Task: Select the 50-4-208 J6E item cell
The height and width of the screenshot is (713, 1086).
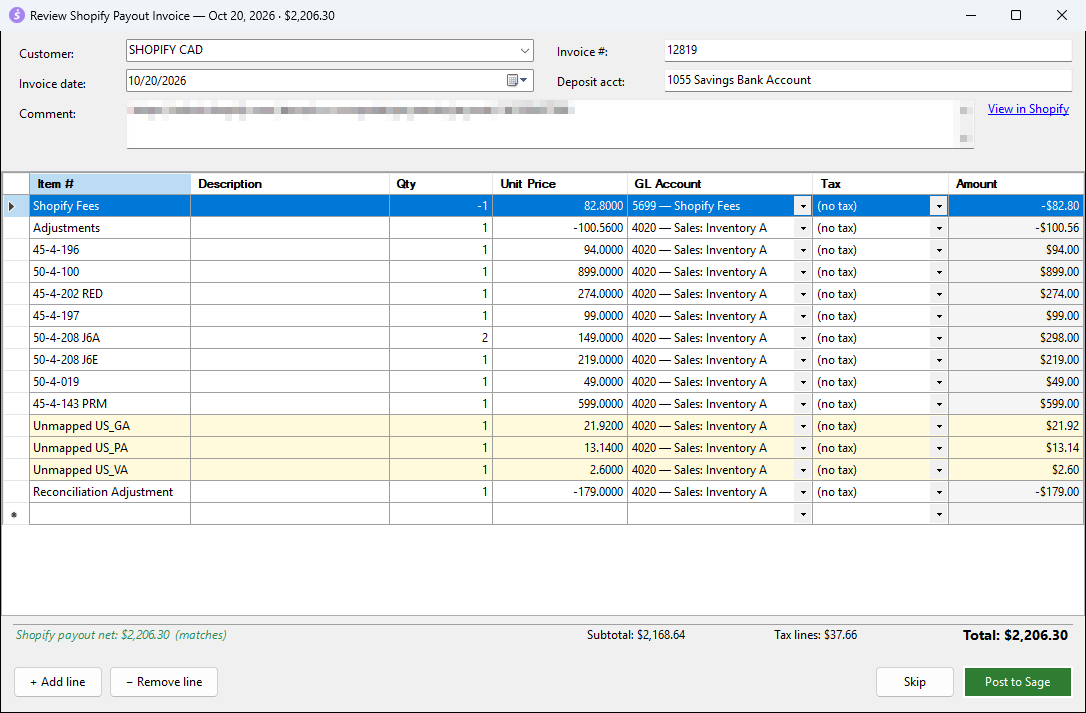Action: [x=109, y=360]
